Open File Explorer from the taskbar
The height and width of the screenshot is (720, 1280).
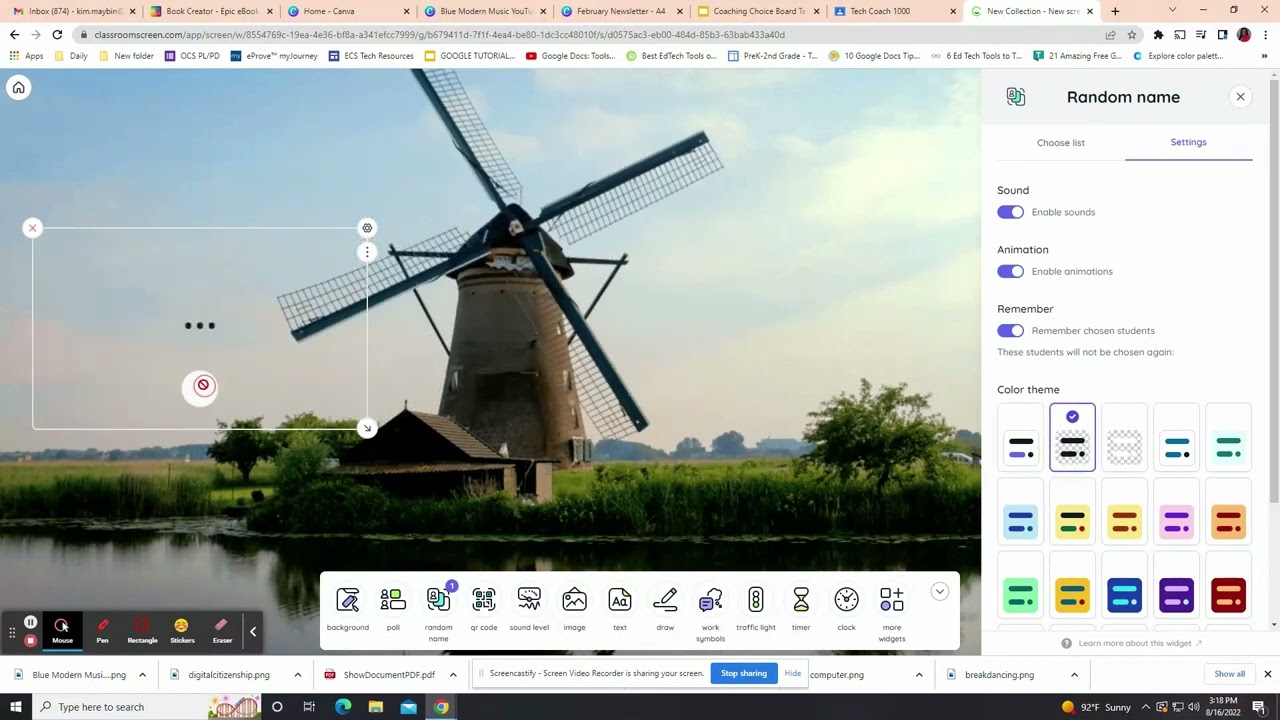(x=376, y=707)
